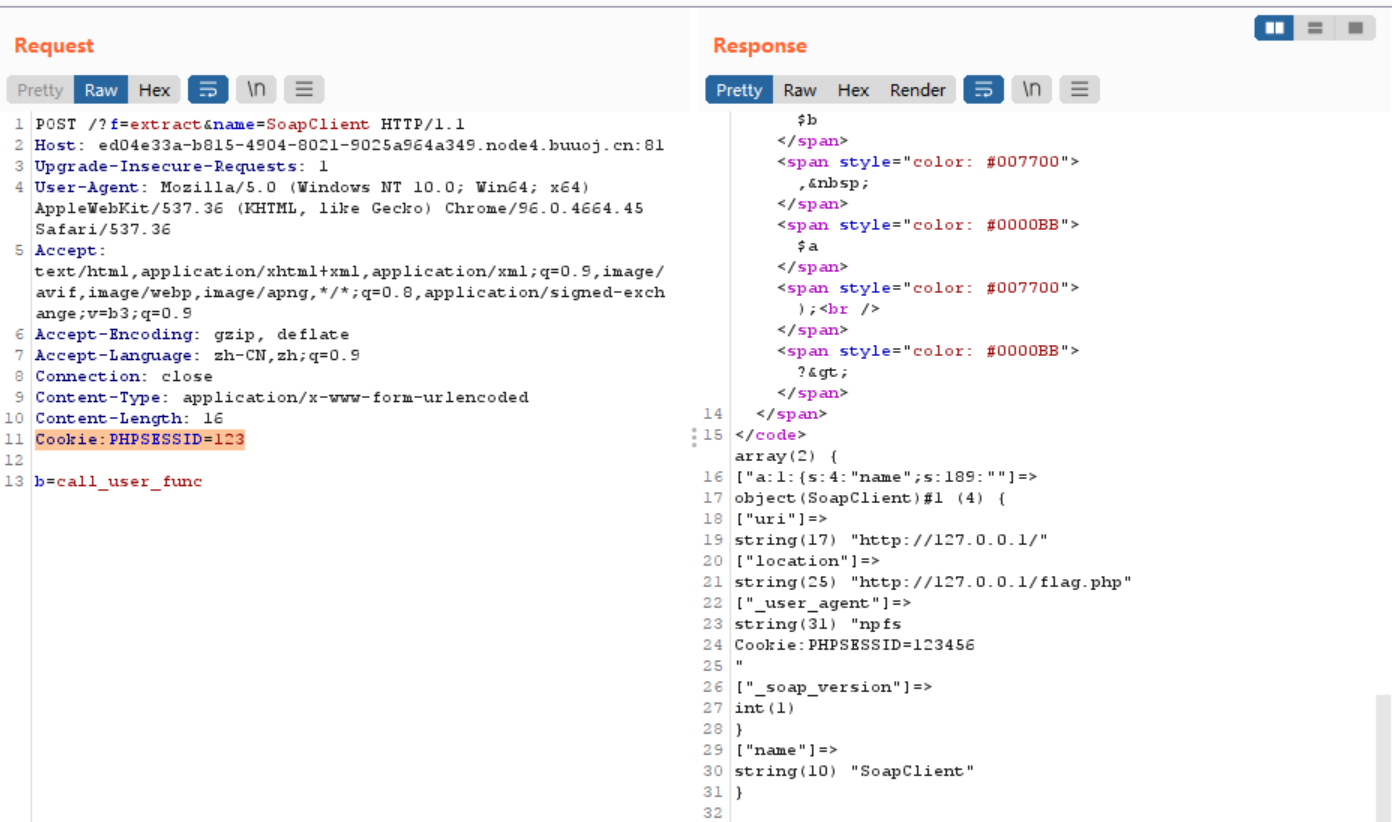Click string(10) "SoapClient" response line
Viewport: 1392px width, 822px height.
coord(854,771)
